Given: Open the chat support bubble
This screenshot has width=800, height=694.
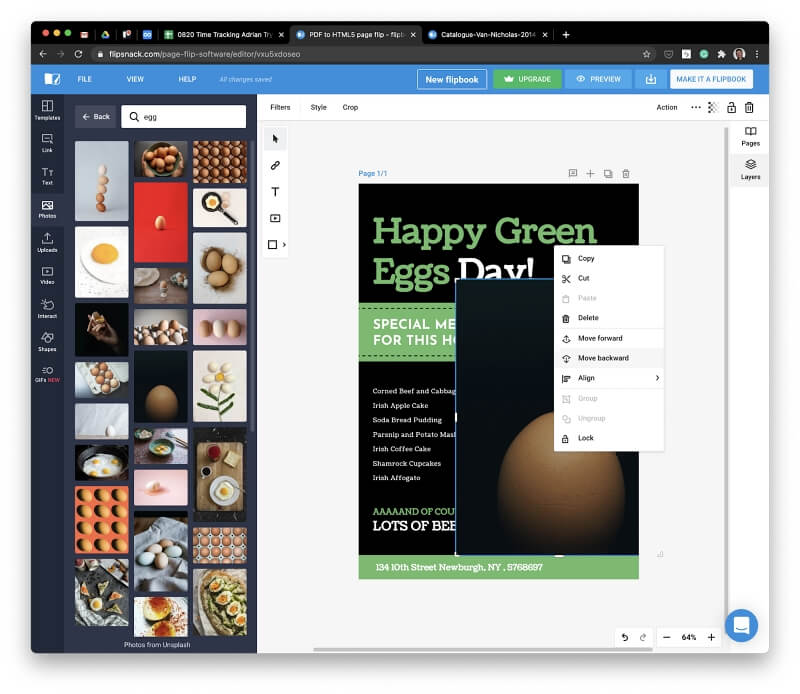Looking at the screenshot, I should point(741,625).
